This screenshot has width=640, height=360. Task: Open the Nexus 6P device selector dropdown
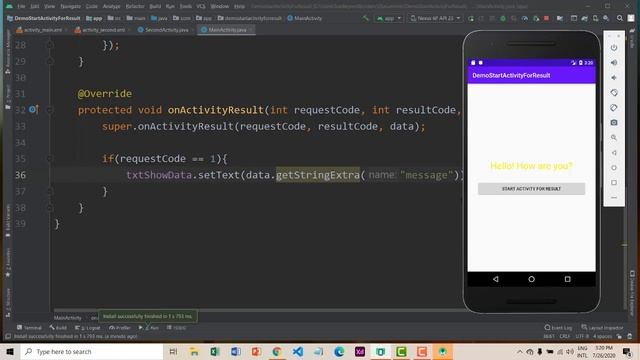tap(435, 18)
